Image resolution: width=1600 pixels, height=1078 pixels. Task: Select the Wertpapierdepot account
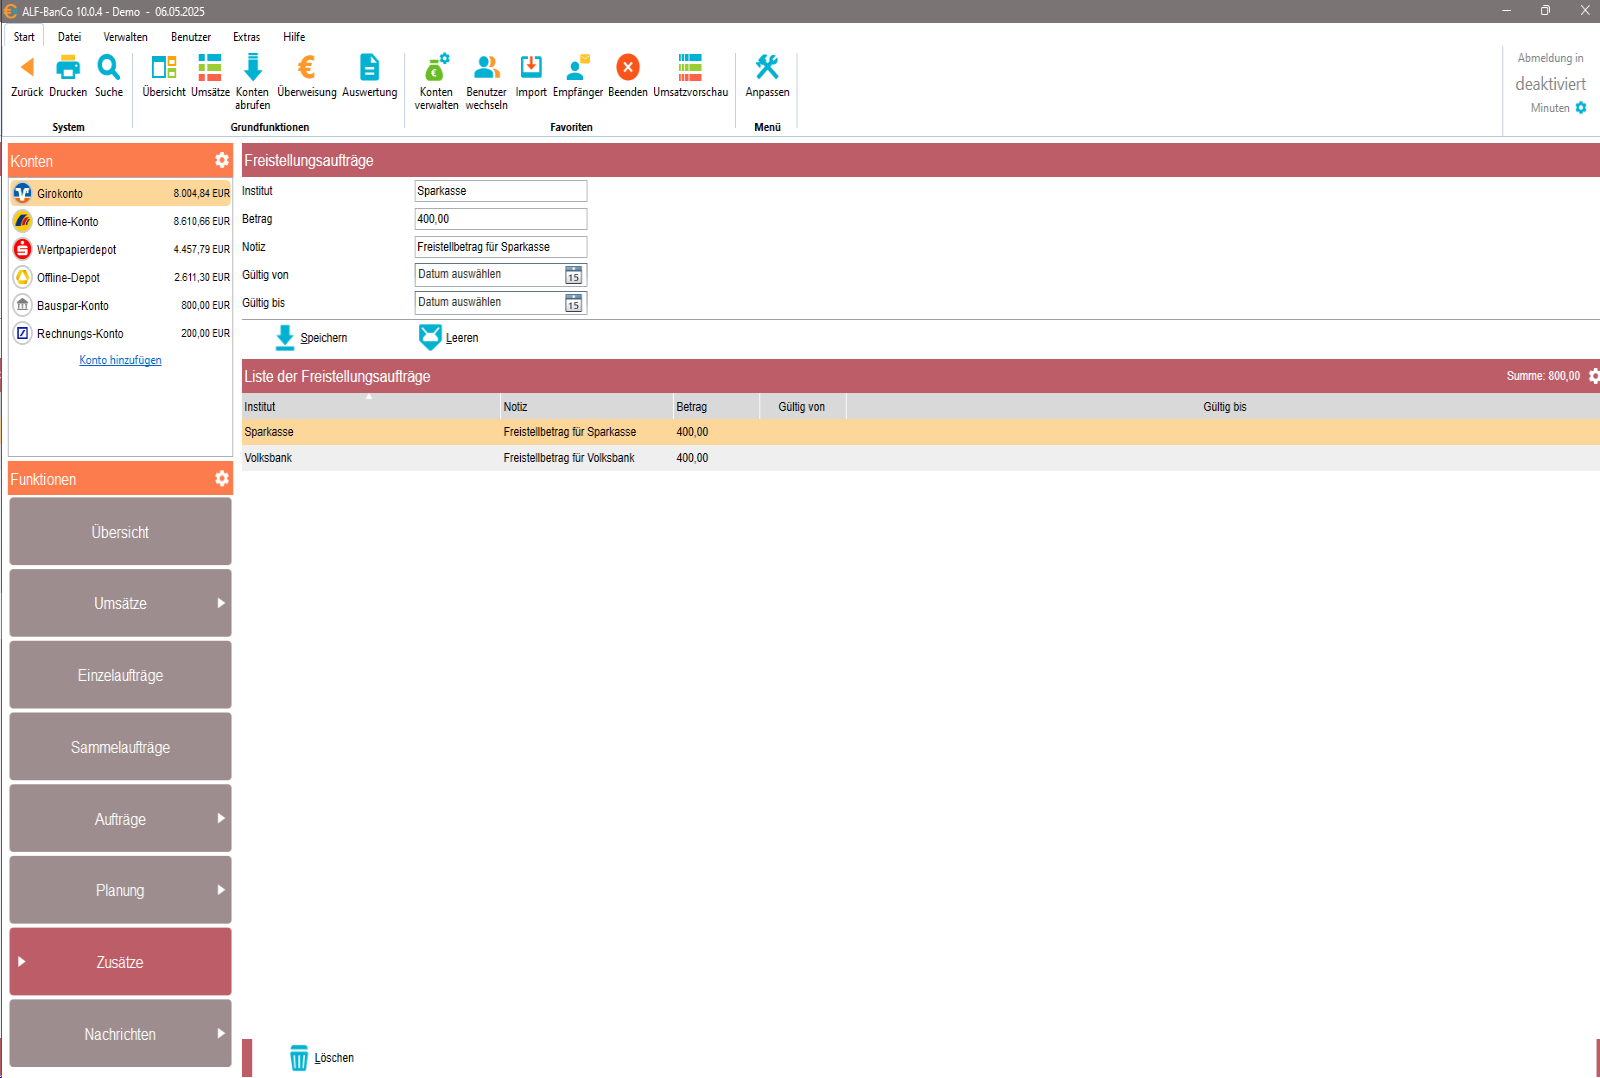(x=120, y=249)
